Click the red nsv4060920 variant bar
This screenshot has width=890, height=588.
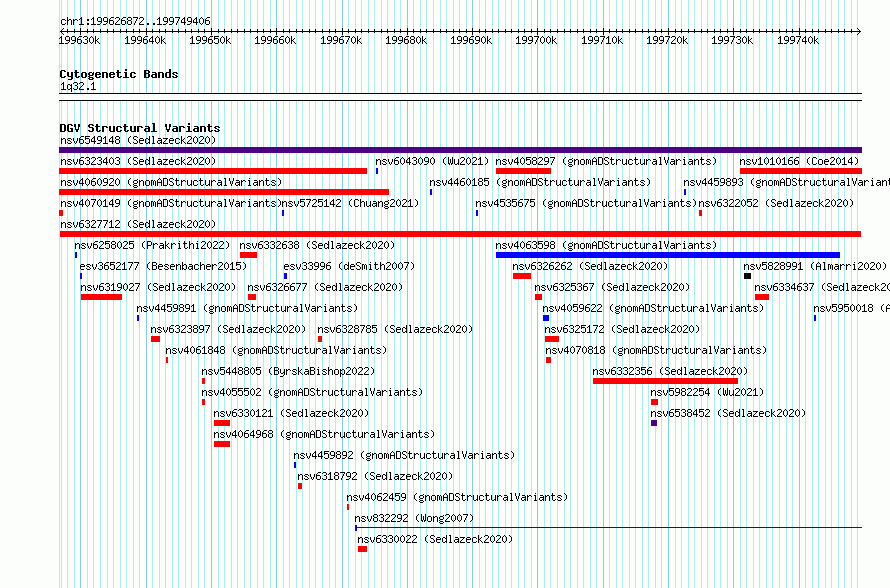tap(224, 192)
